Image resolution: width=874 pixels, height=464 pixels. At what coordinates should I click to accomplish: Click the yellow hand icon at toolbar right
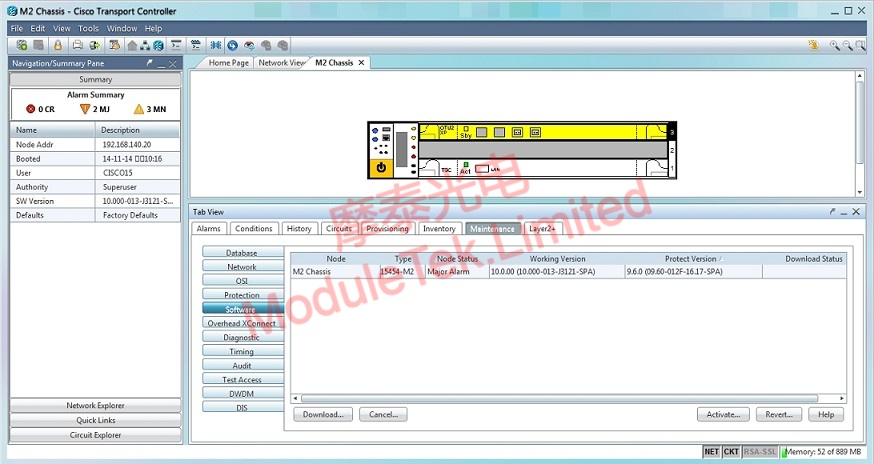pos(813,45)
